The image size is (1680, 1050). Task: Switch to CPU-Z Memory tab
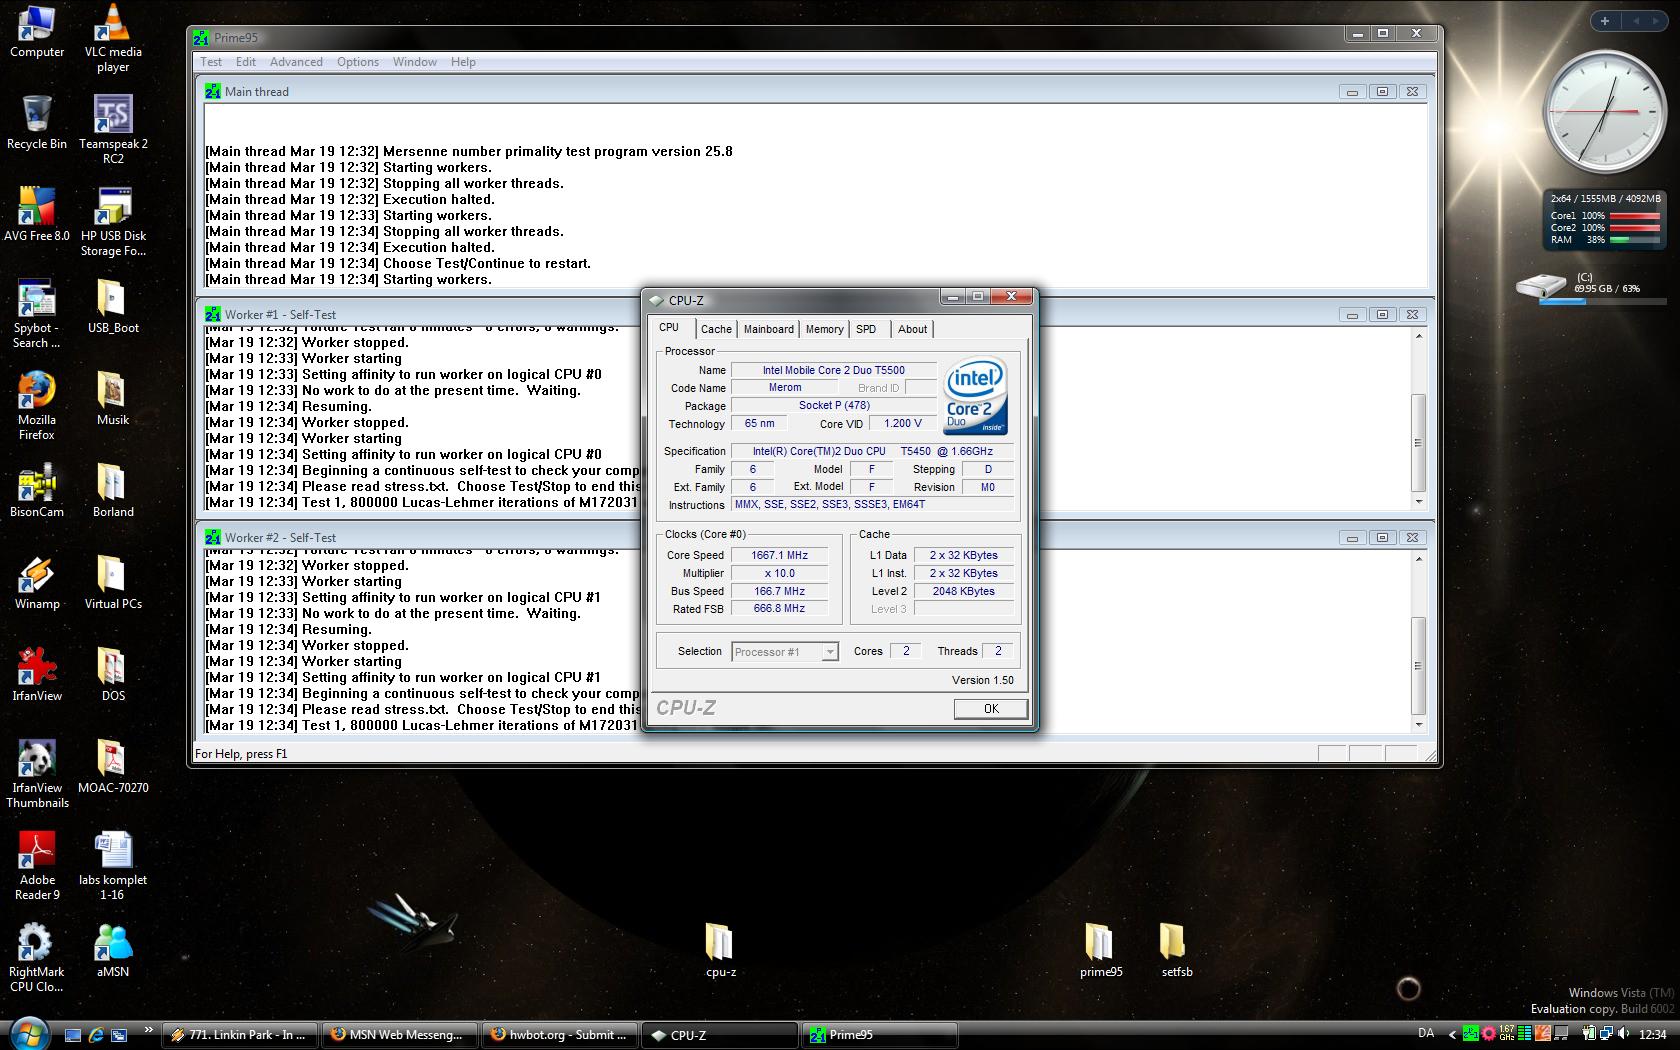pos(825,329)
